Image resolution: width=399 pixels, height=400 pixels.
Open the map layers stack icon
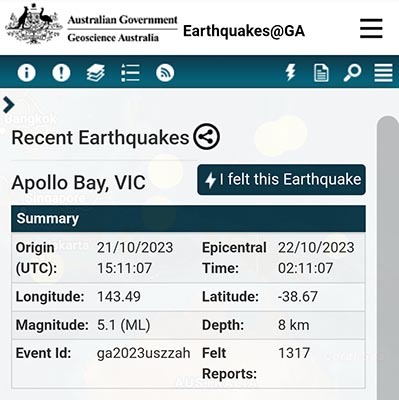click(x=96, y=72)
